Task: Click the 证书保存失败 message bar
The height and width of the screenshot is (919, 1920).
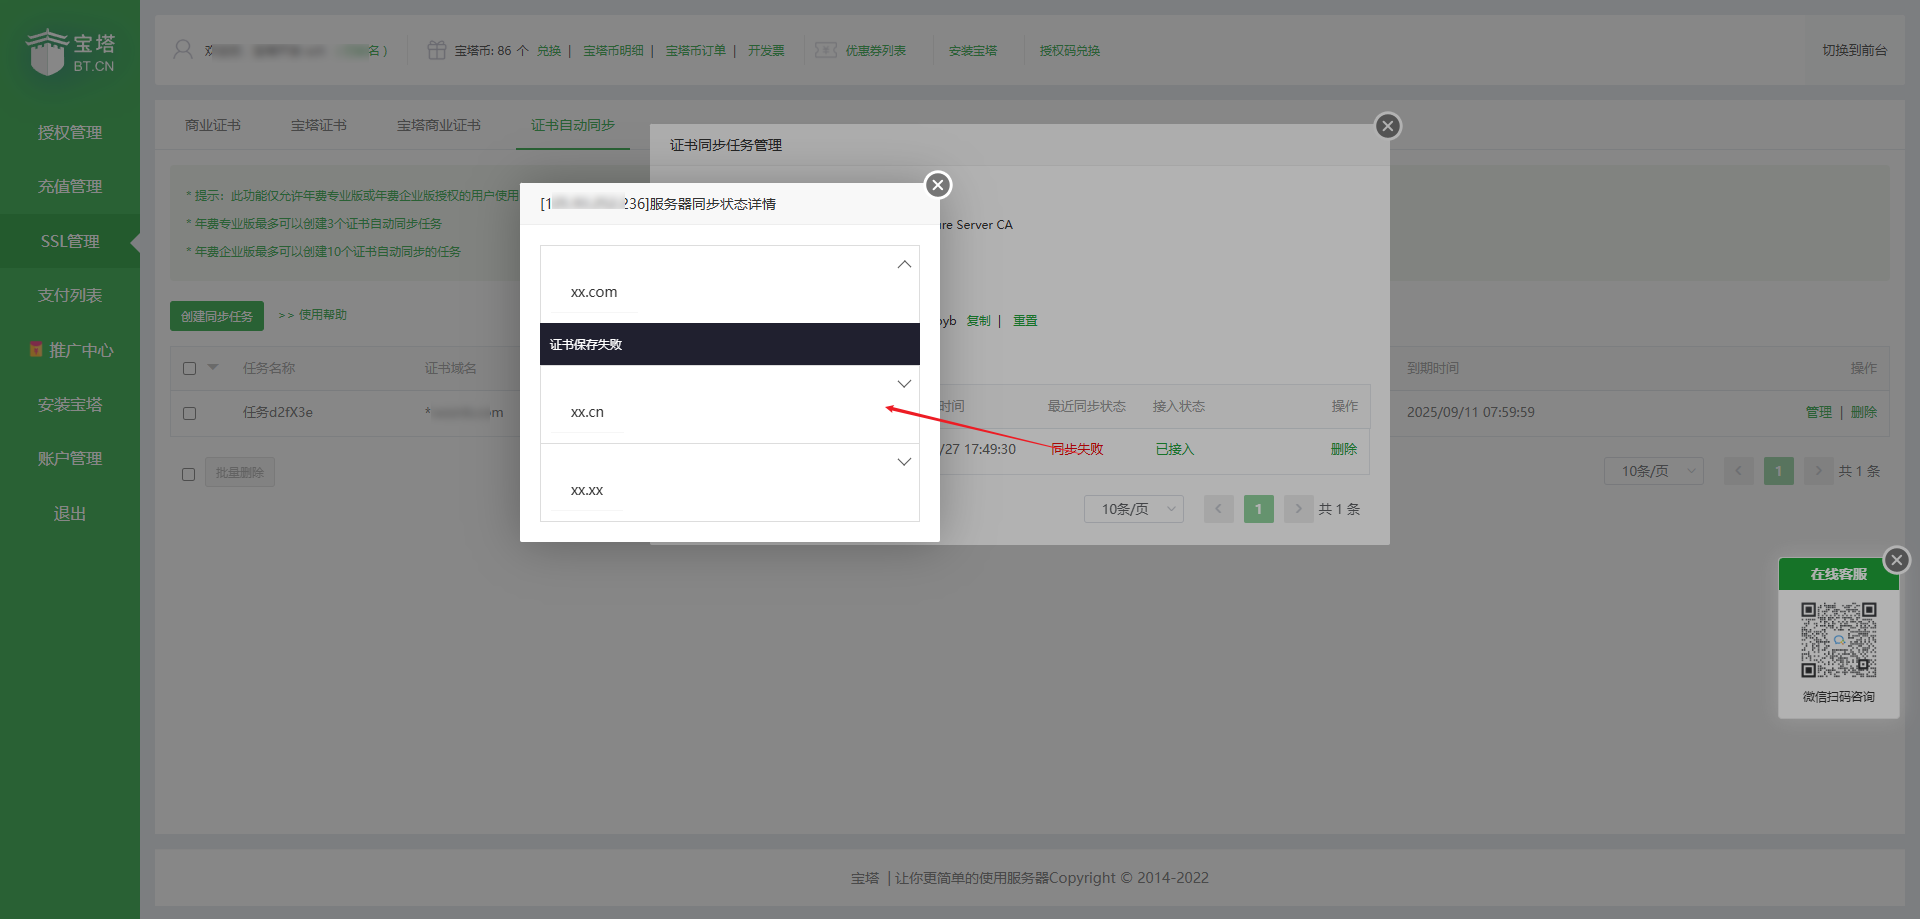Action: (730, 344)
